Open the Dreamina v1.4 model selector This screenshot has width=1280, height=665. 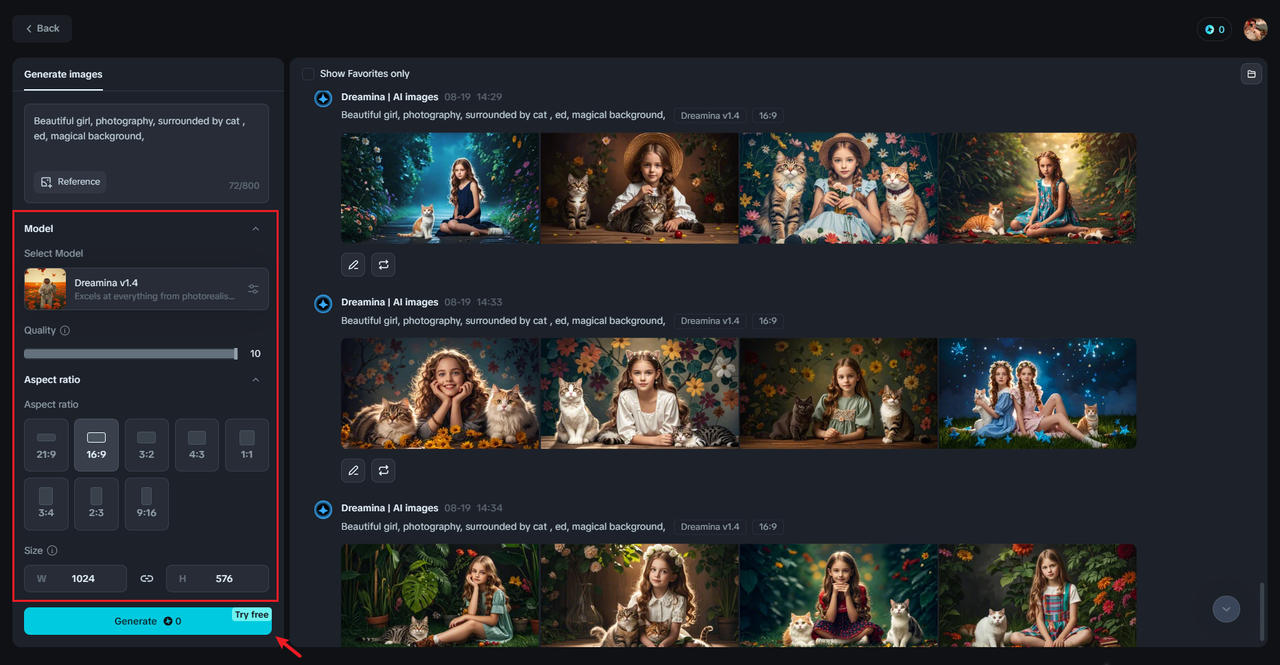click(146, 289)
